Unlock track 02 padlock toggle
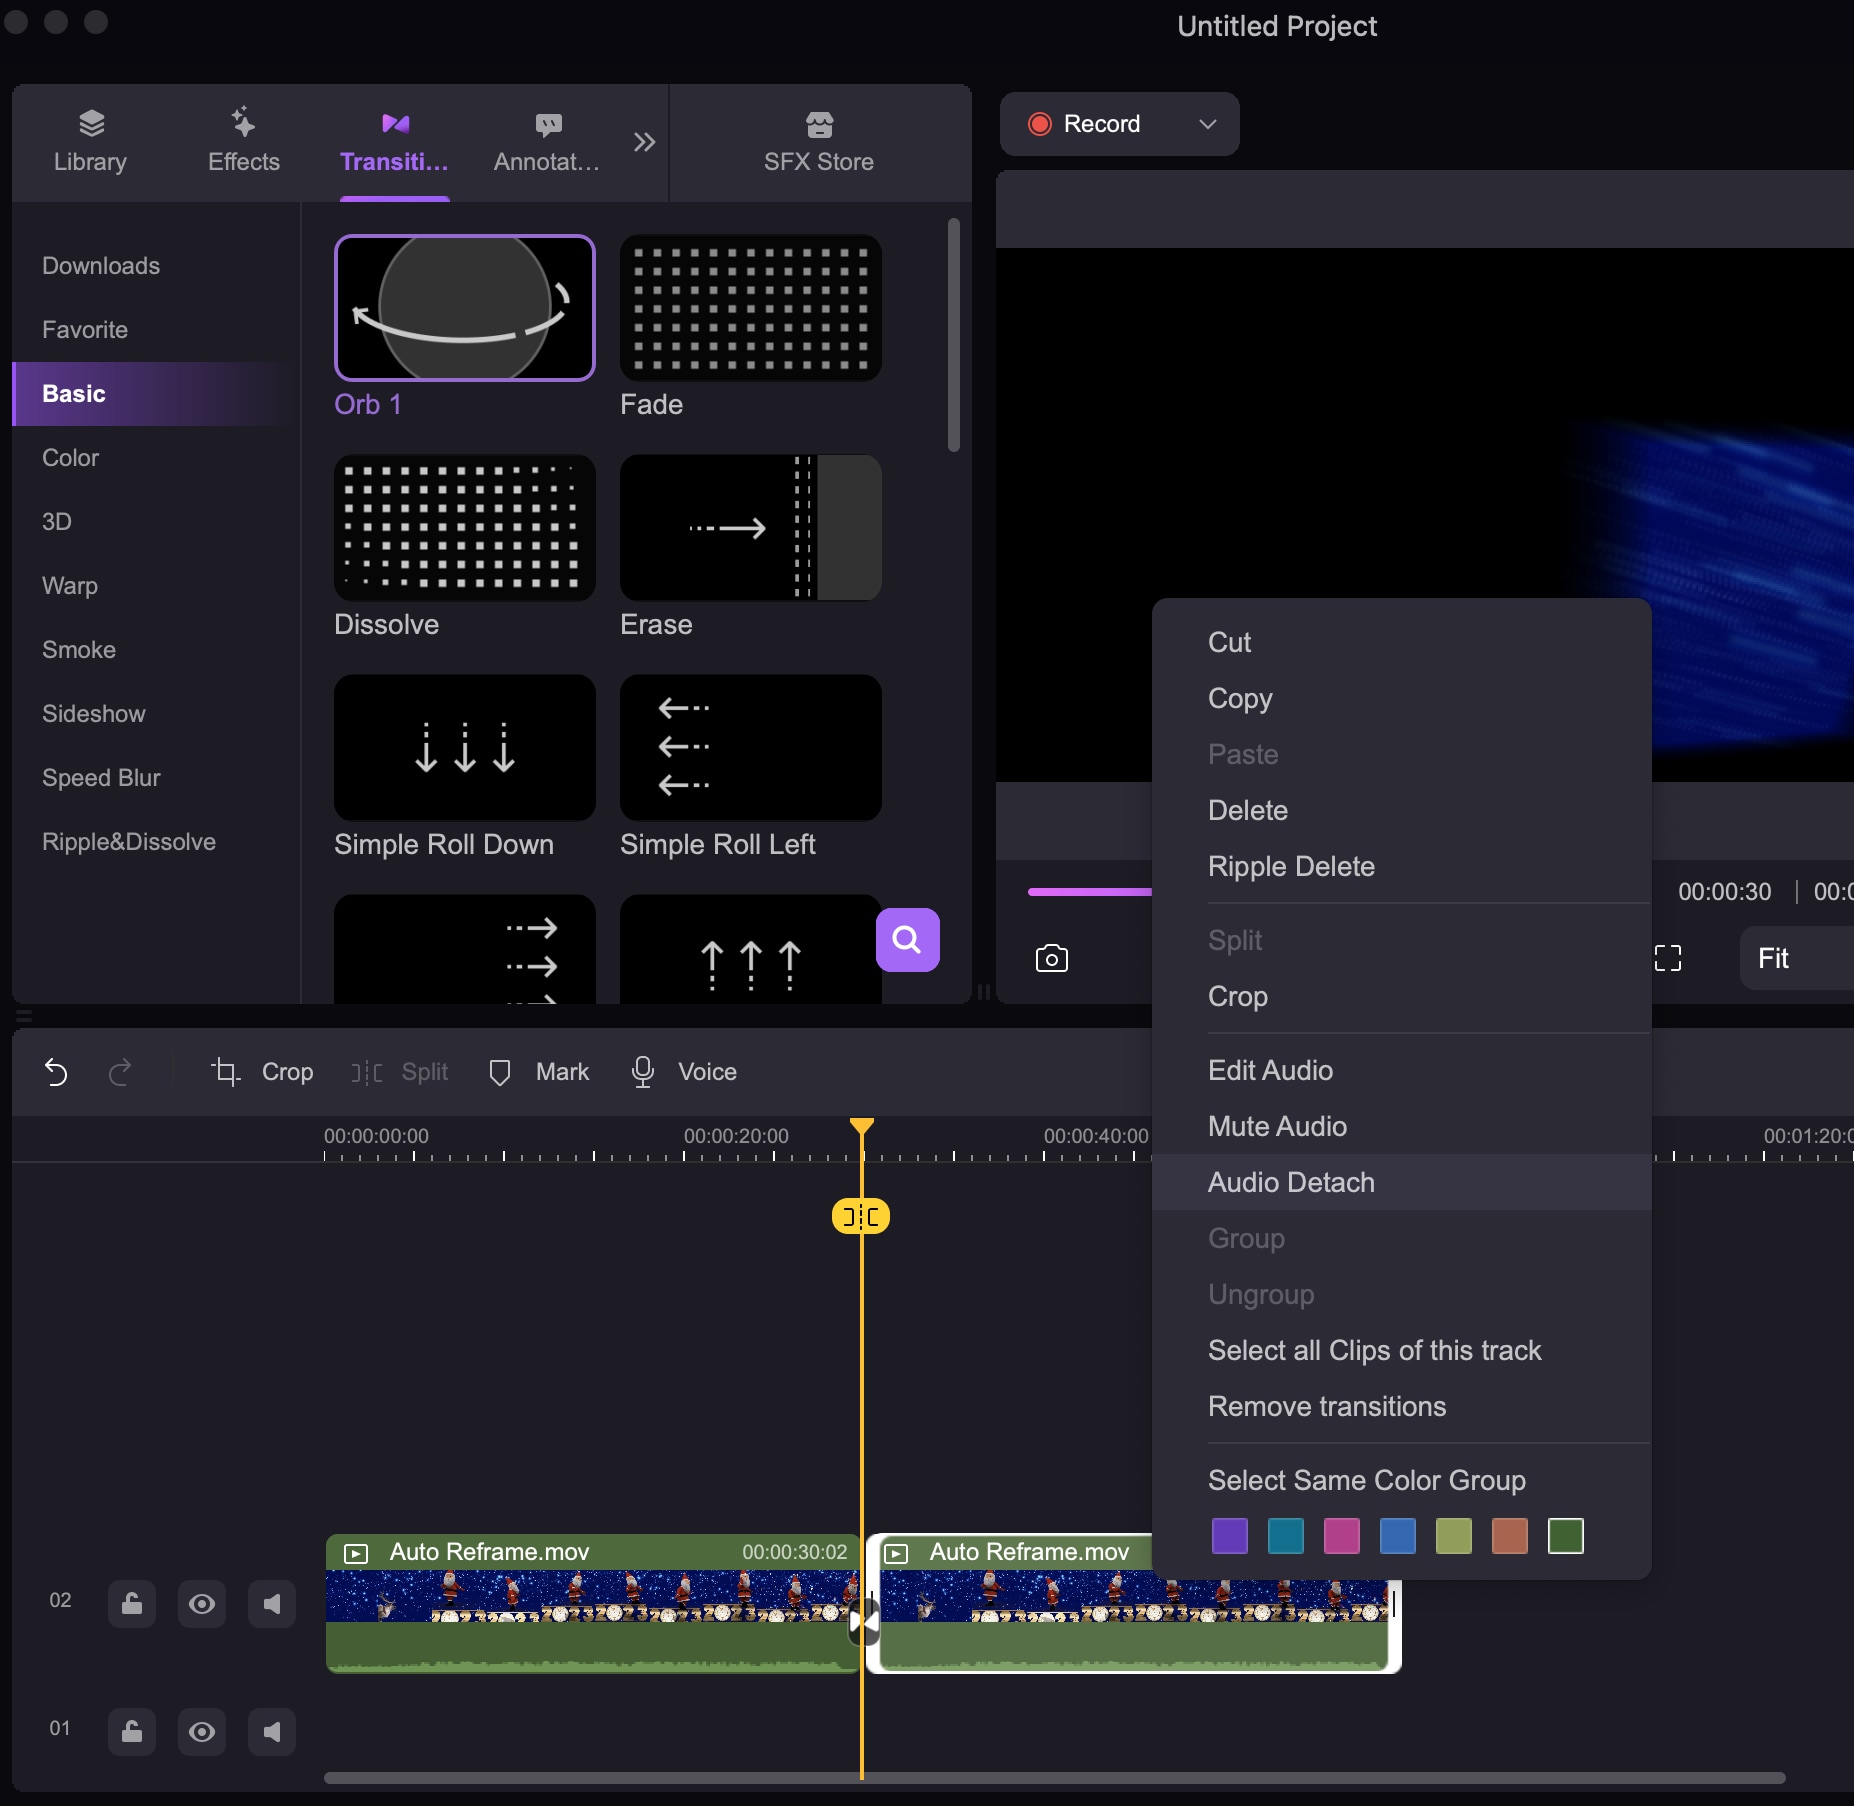 (x=131, y=1604)
